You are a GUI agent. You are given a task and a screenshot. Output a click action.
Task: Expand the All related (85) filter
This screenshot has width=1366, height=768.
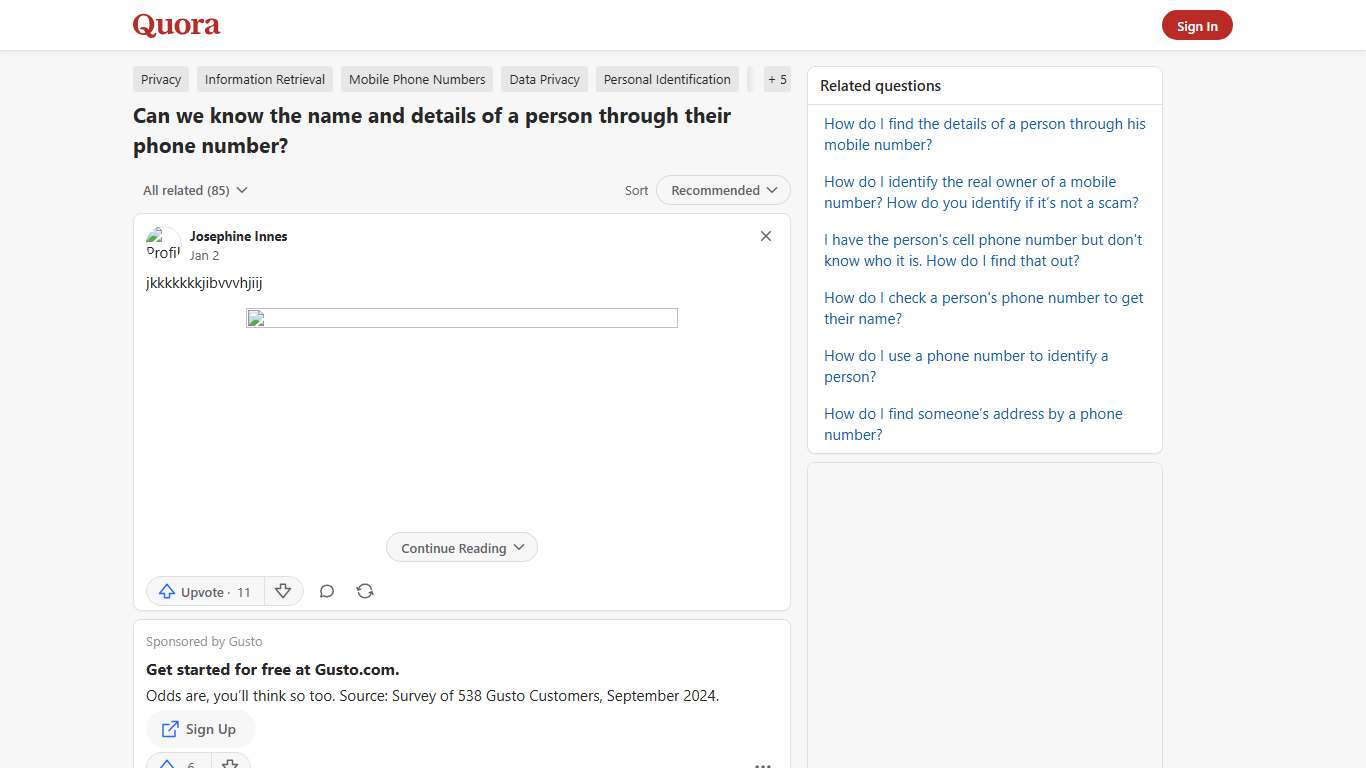pos(194,190)
